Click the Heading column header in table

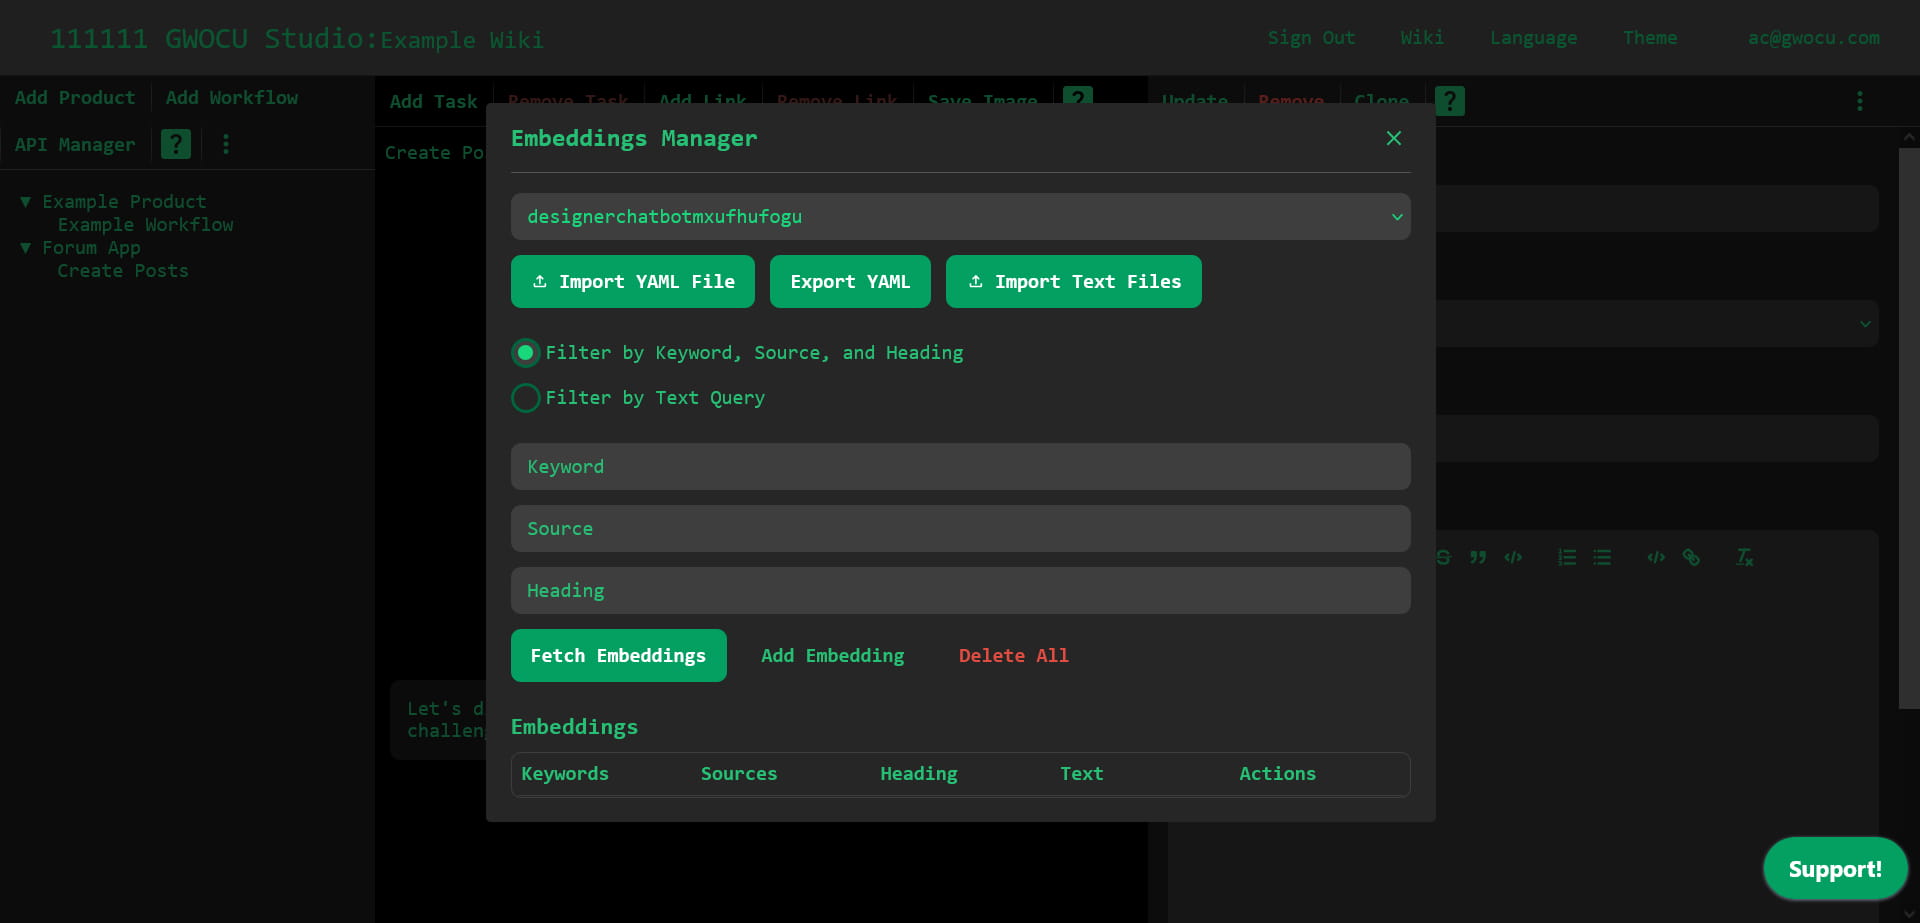918,773
